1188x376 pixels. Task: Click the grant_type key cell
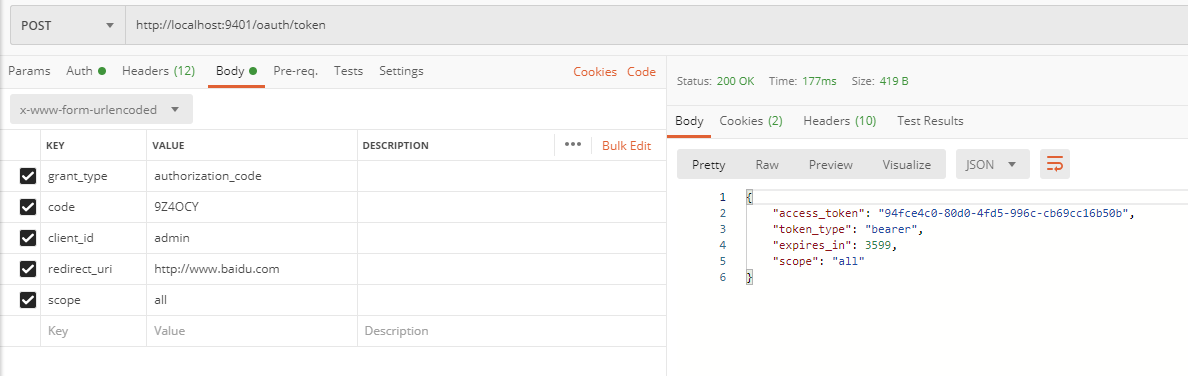(x=93, y=176)
